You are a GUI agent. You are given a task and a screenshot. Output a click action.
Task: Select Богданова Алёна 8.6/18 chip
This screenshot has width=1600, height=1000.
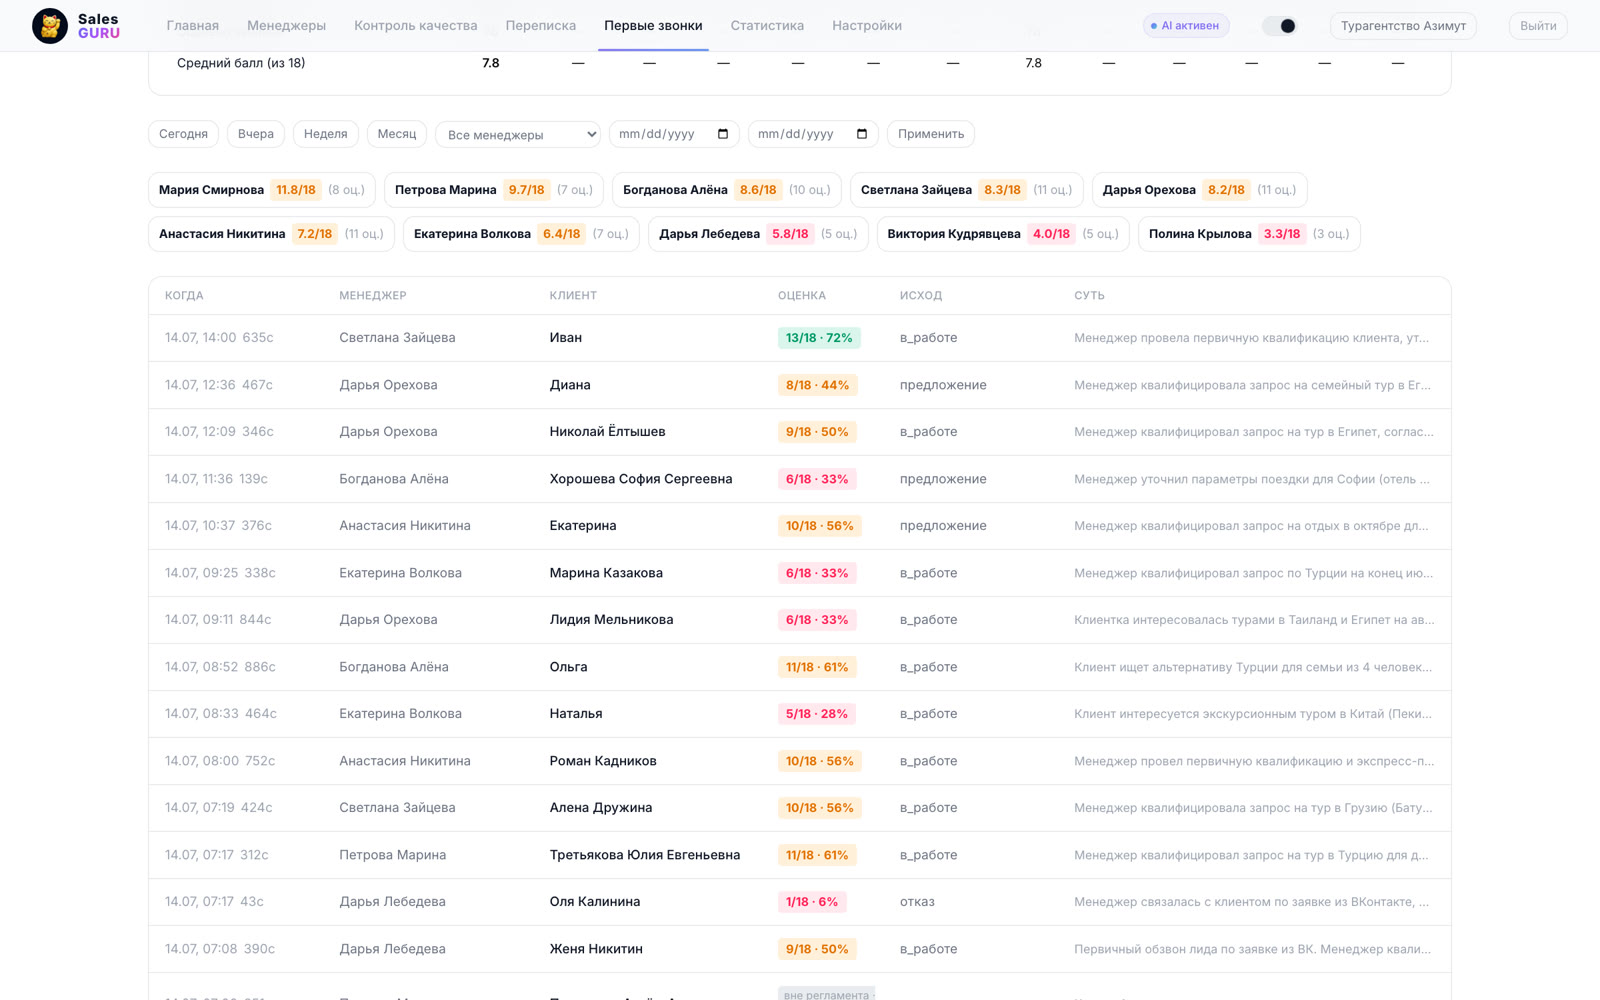tap(727, 190)
